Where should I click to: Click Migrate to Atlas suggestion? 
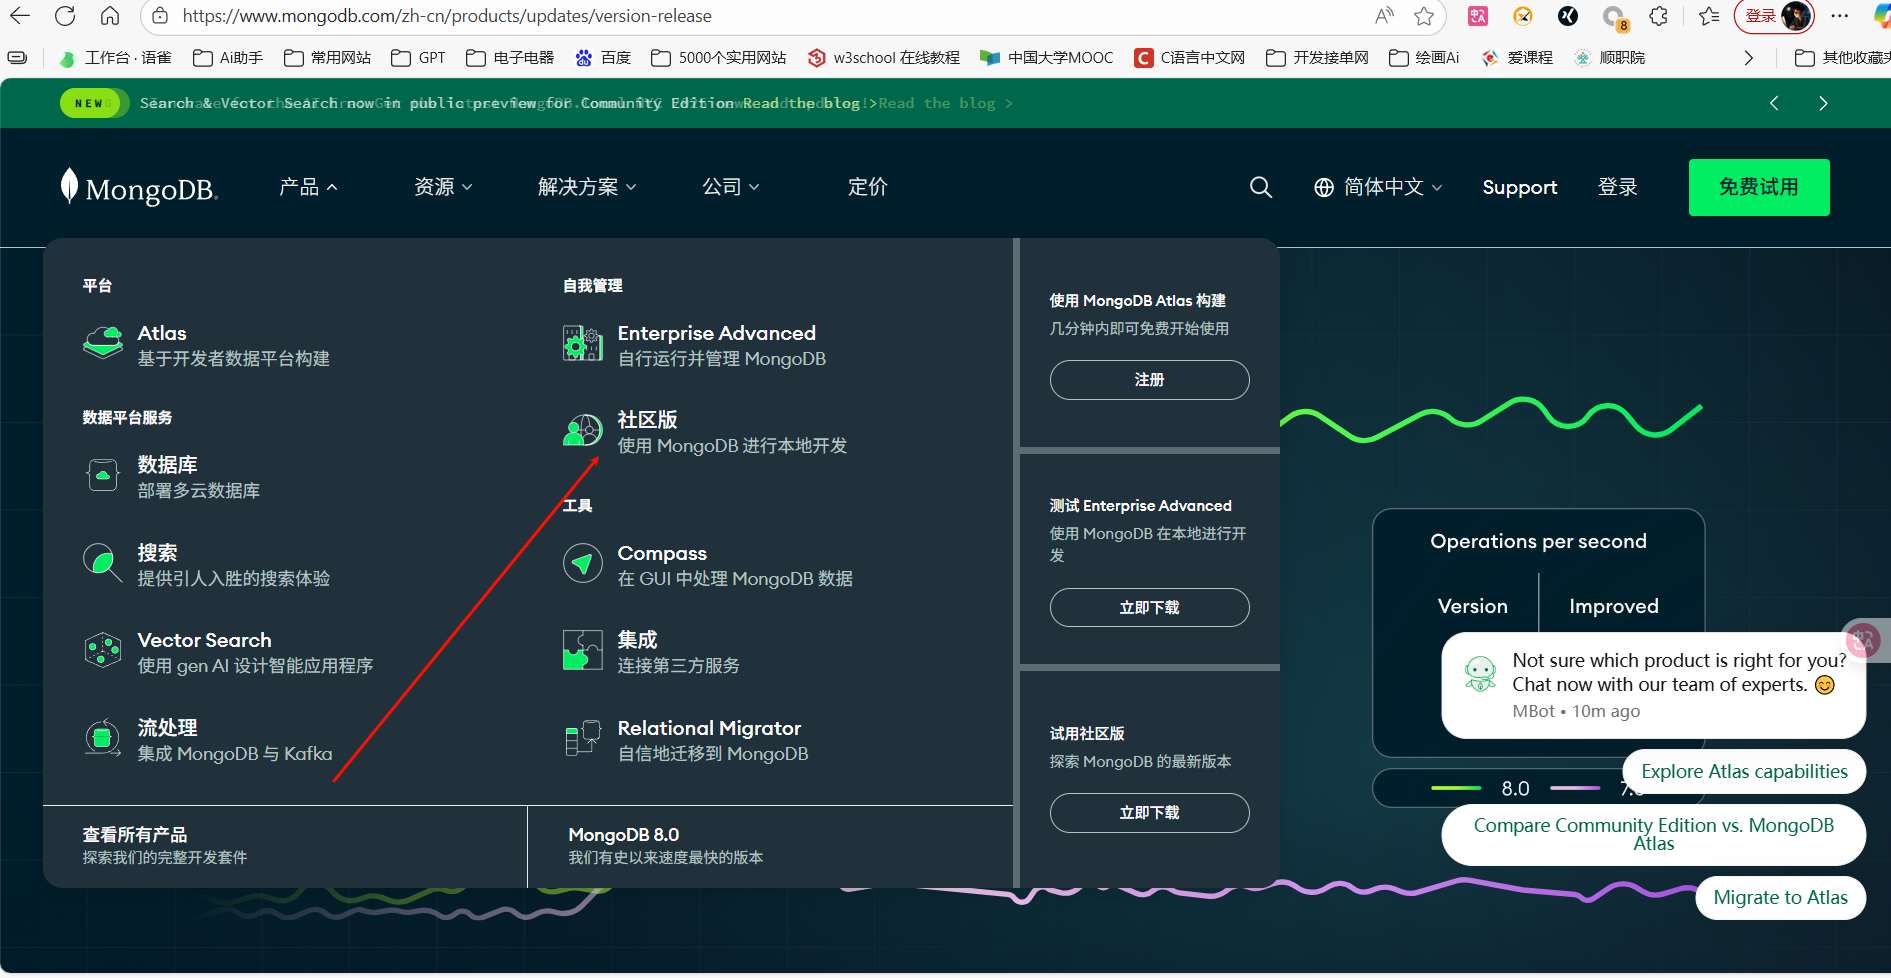tap(1780, 897)
